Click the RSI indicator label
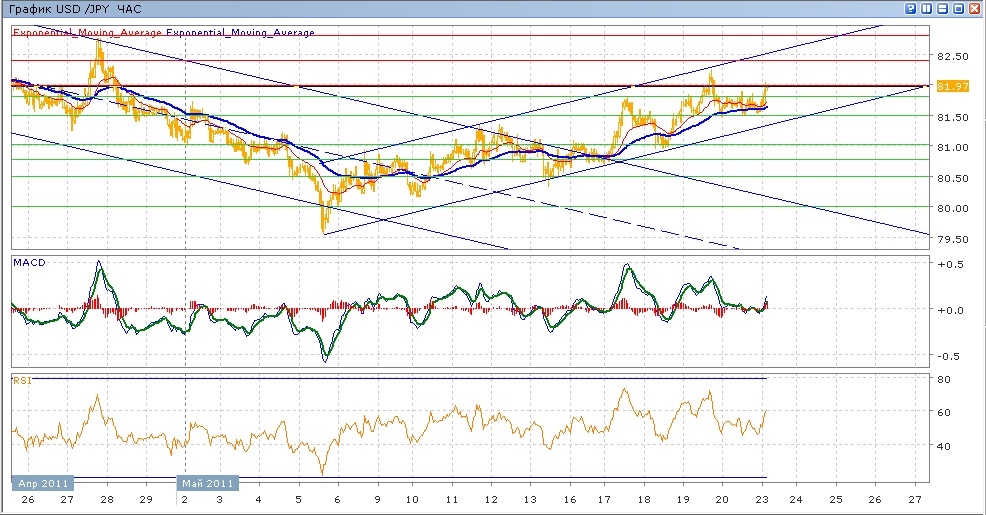 coord(22,380)
